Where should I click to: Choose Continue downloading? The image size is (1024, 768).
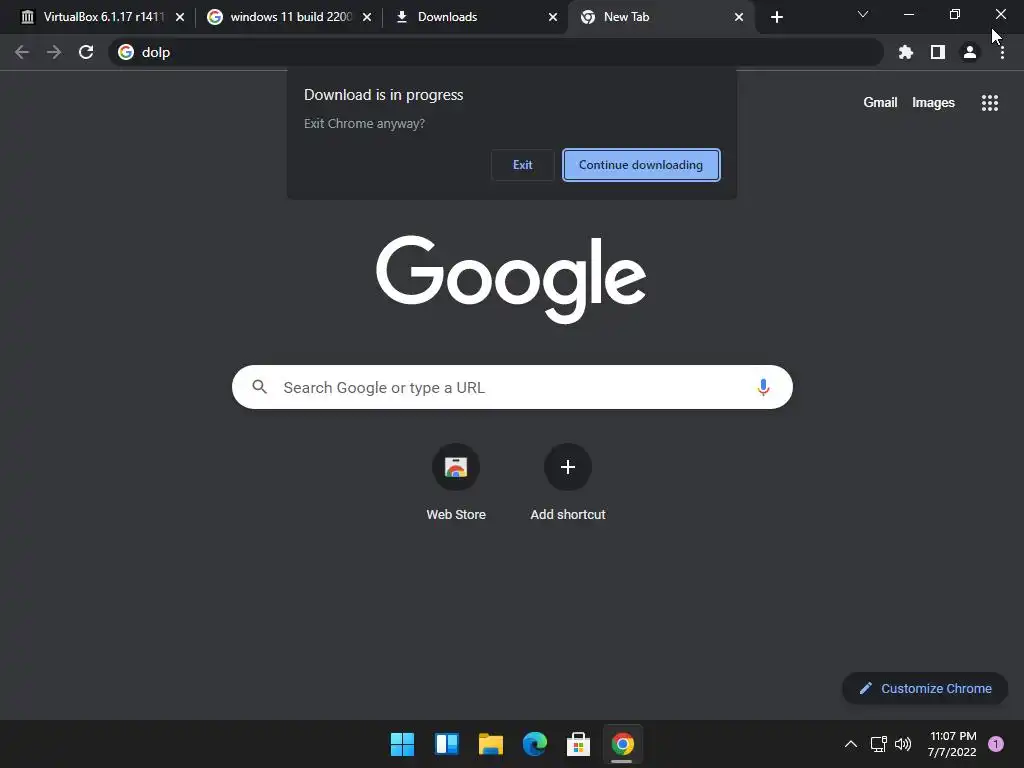(641, 165)
